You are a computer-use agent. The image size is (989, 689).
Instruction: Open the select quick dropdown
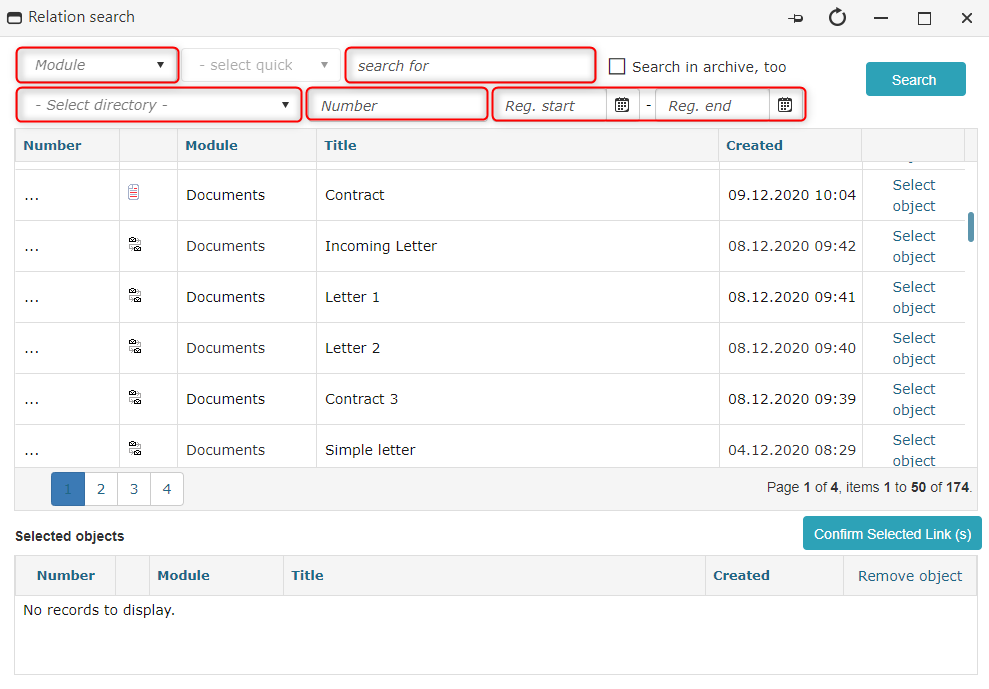tap(261, 65)
